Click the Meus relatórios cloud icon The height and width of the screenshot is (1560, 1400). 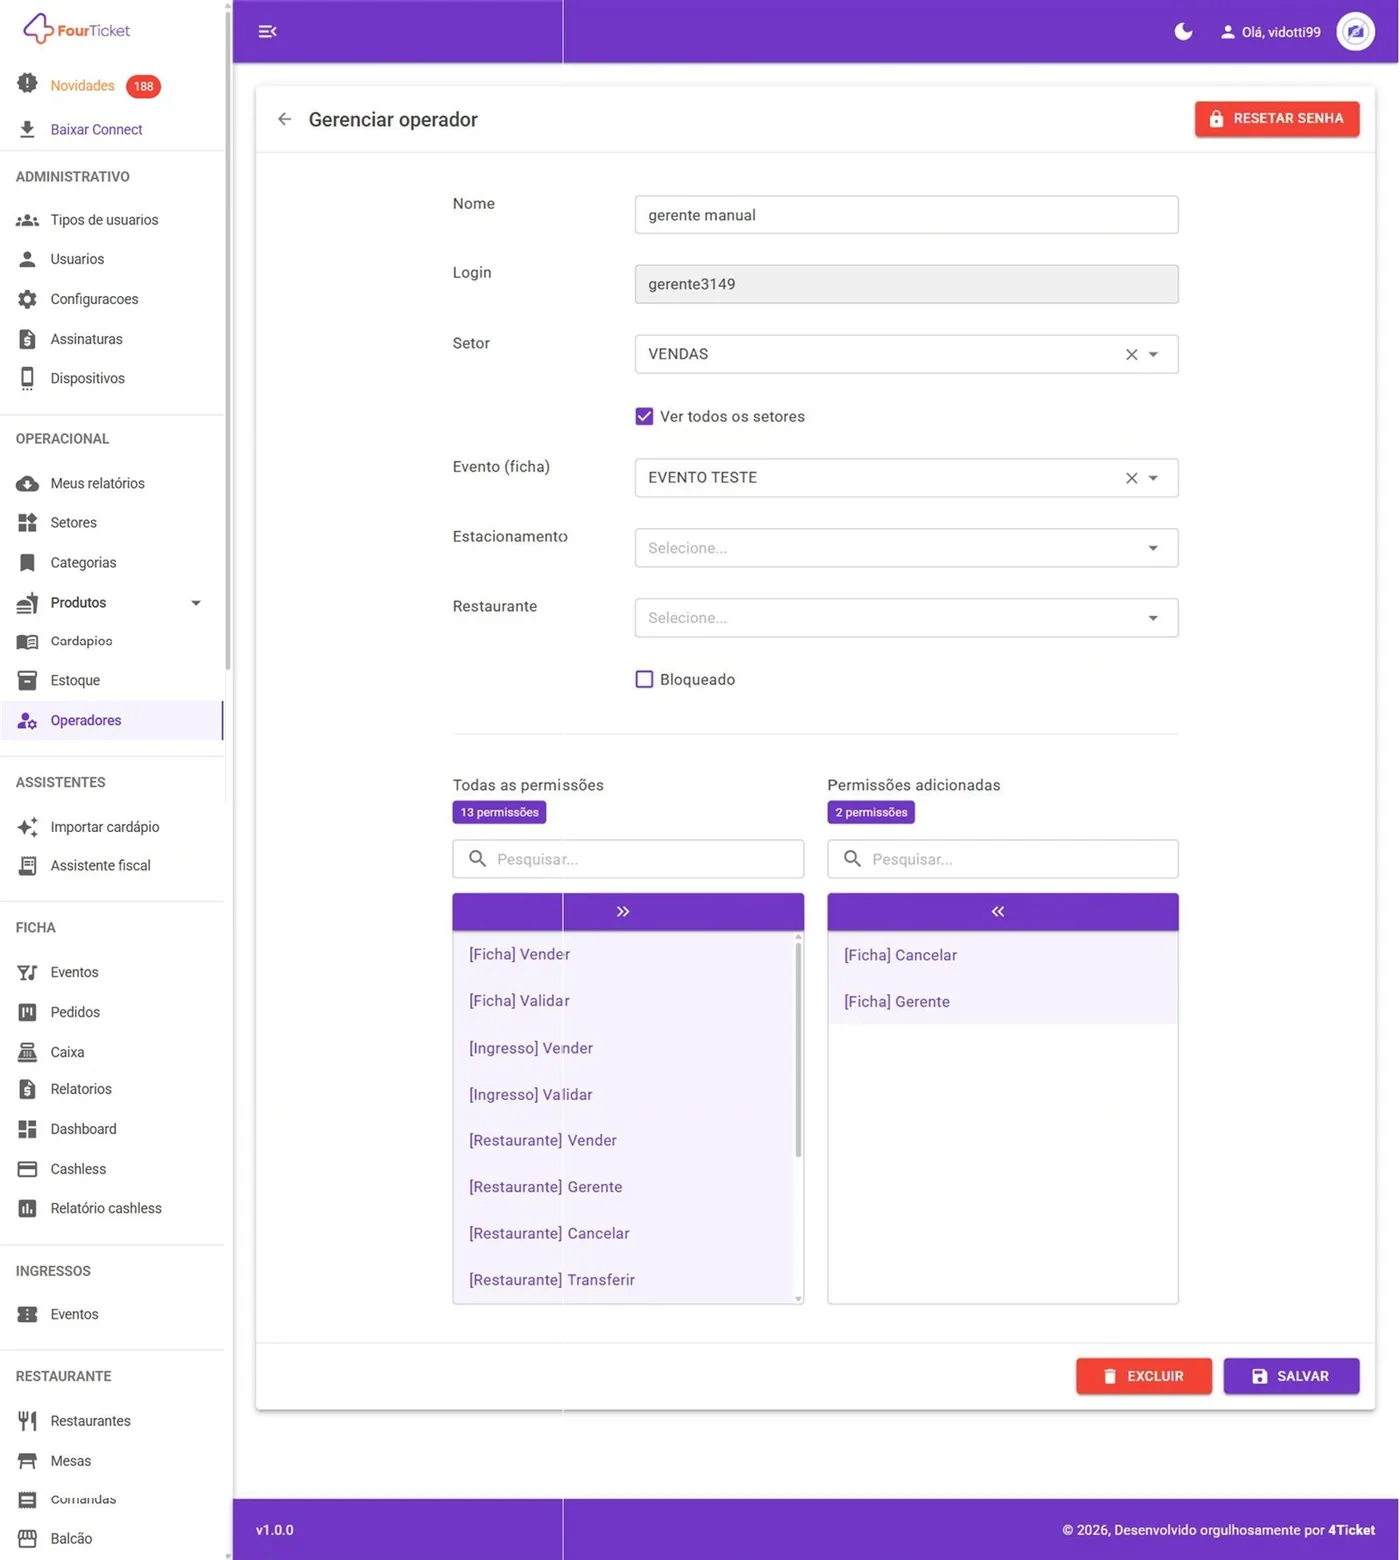pos(27,483)
